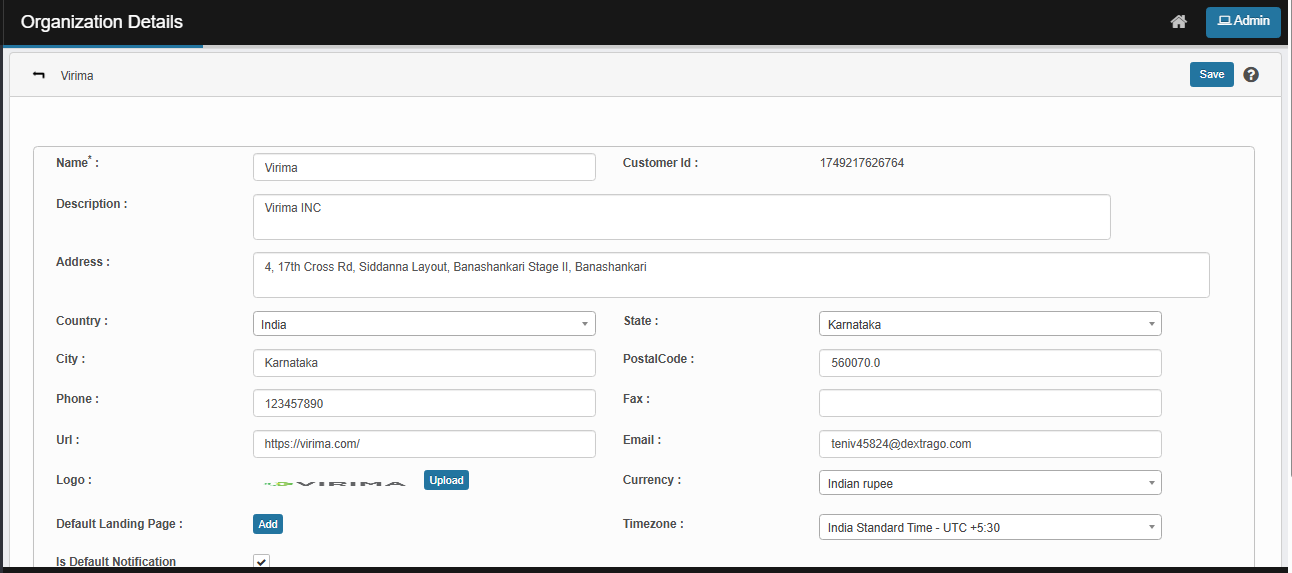Screen dimensions: 1292x573
Task: Select the Description text area
Action: (681, 217)
